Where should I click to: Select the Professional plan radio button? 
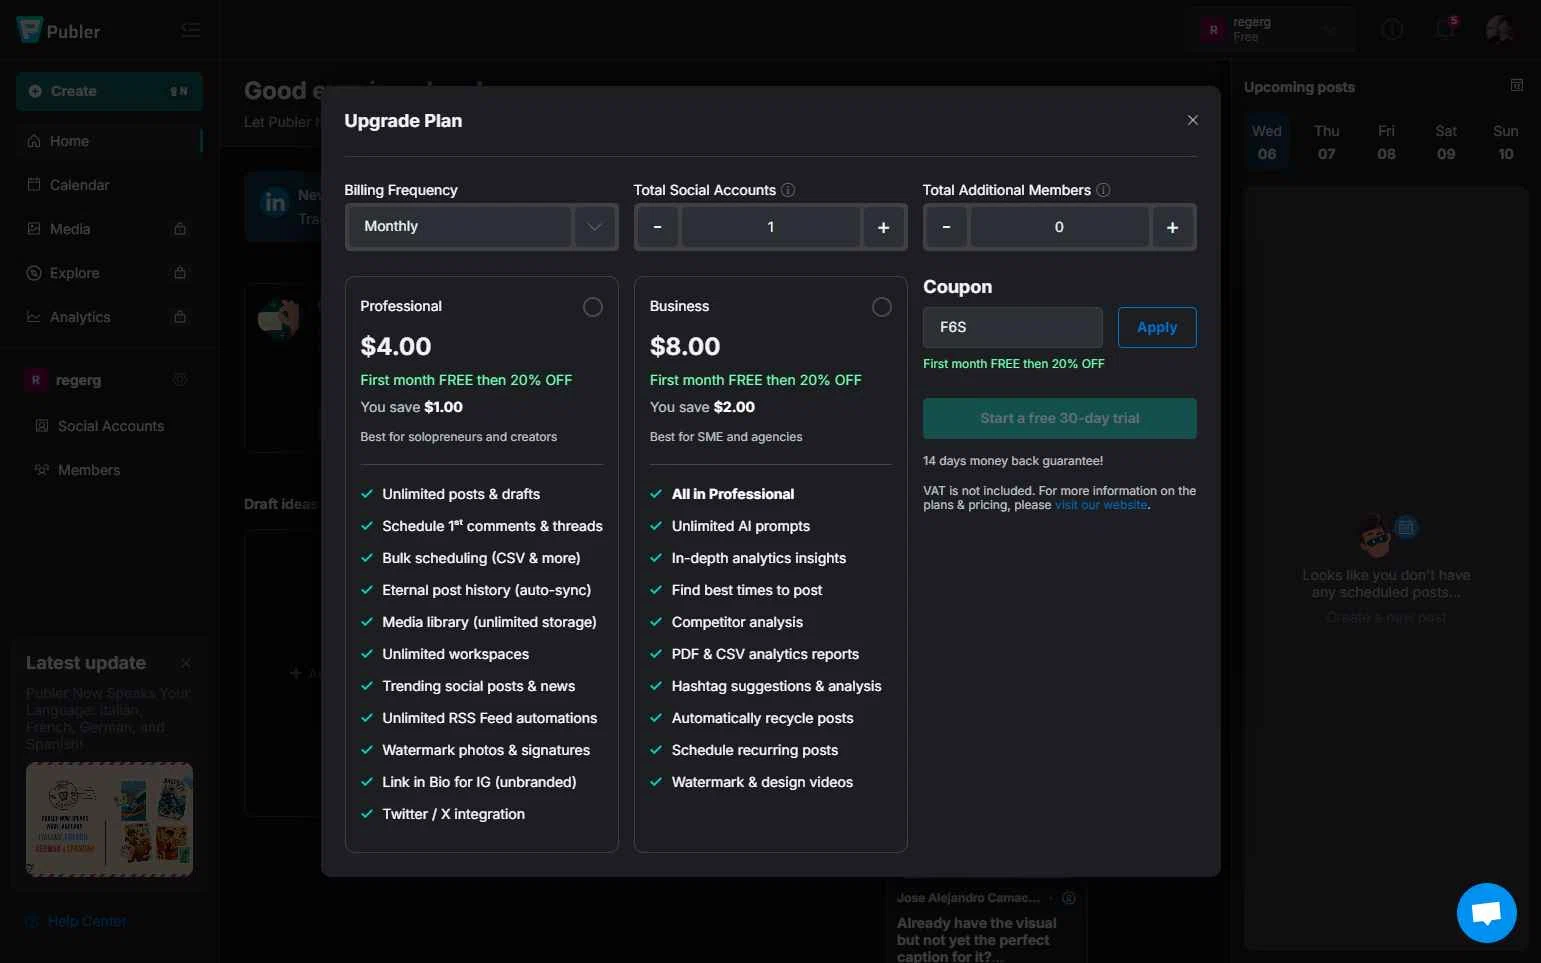593,307
